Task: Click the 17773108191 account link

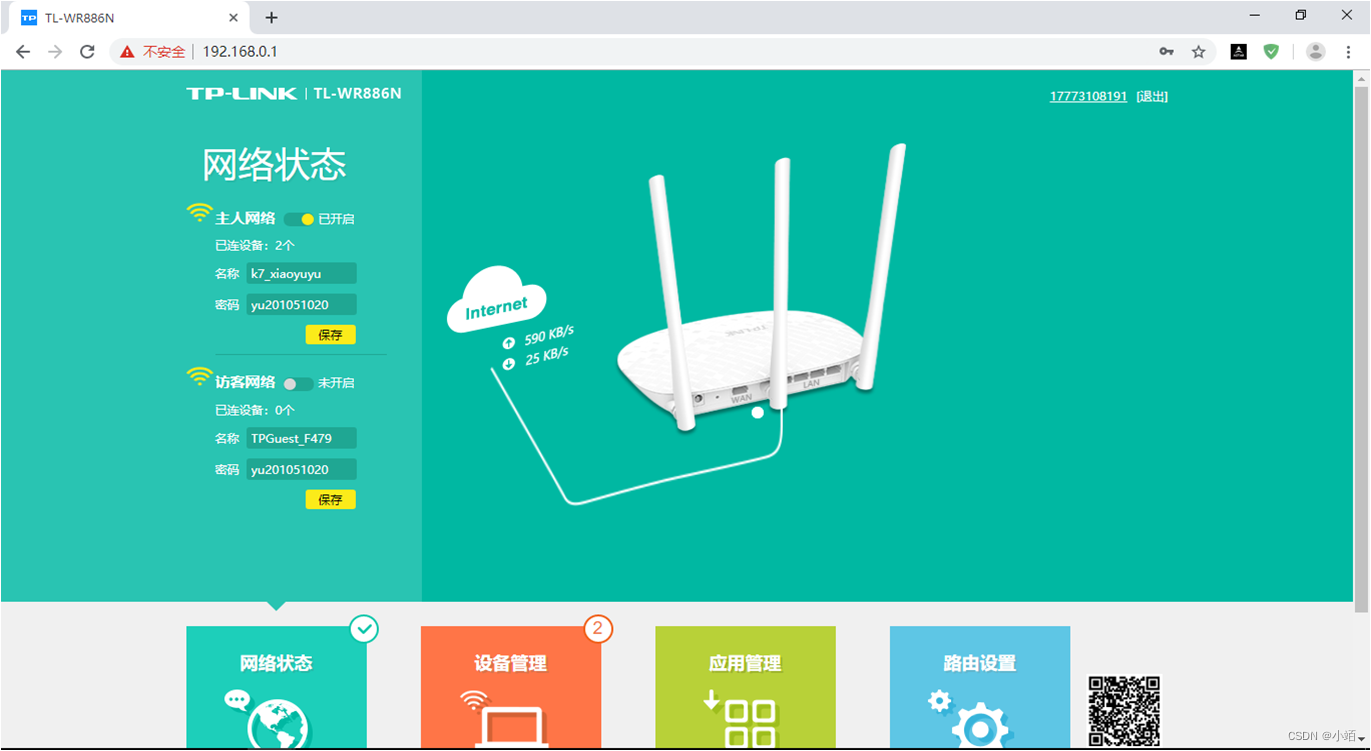Action: (x=1088, y=96)
